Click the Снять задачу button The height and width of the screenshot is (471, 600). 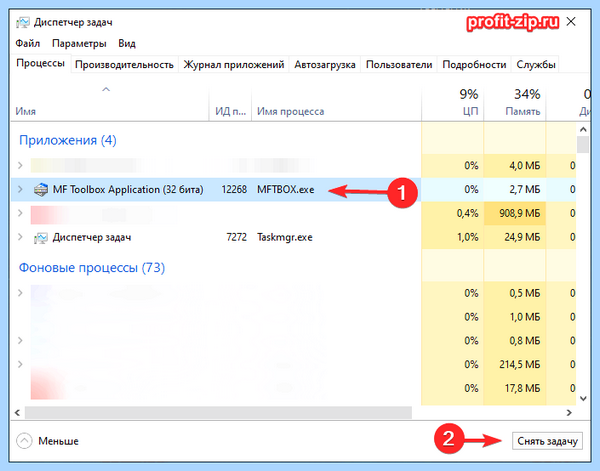[x=547, y=441]
